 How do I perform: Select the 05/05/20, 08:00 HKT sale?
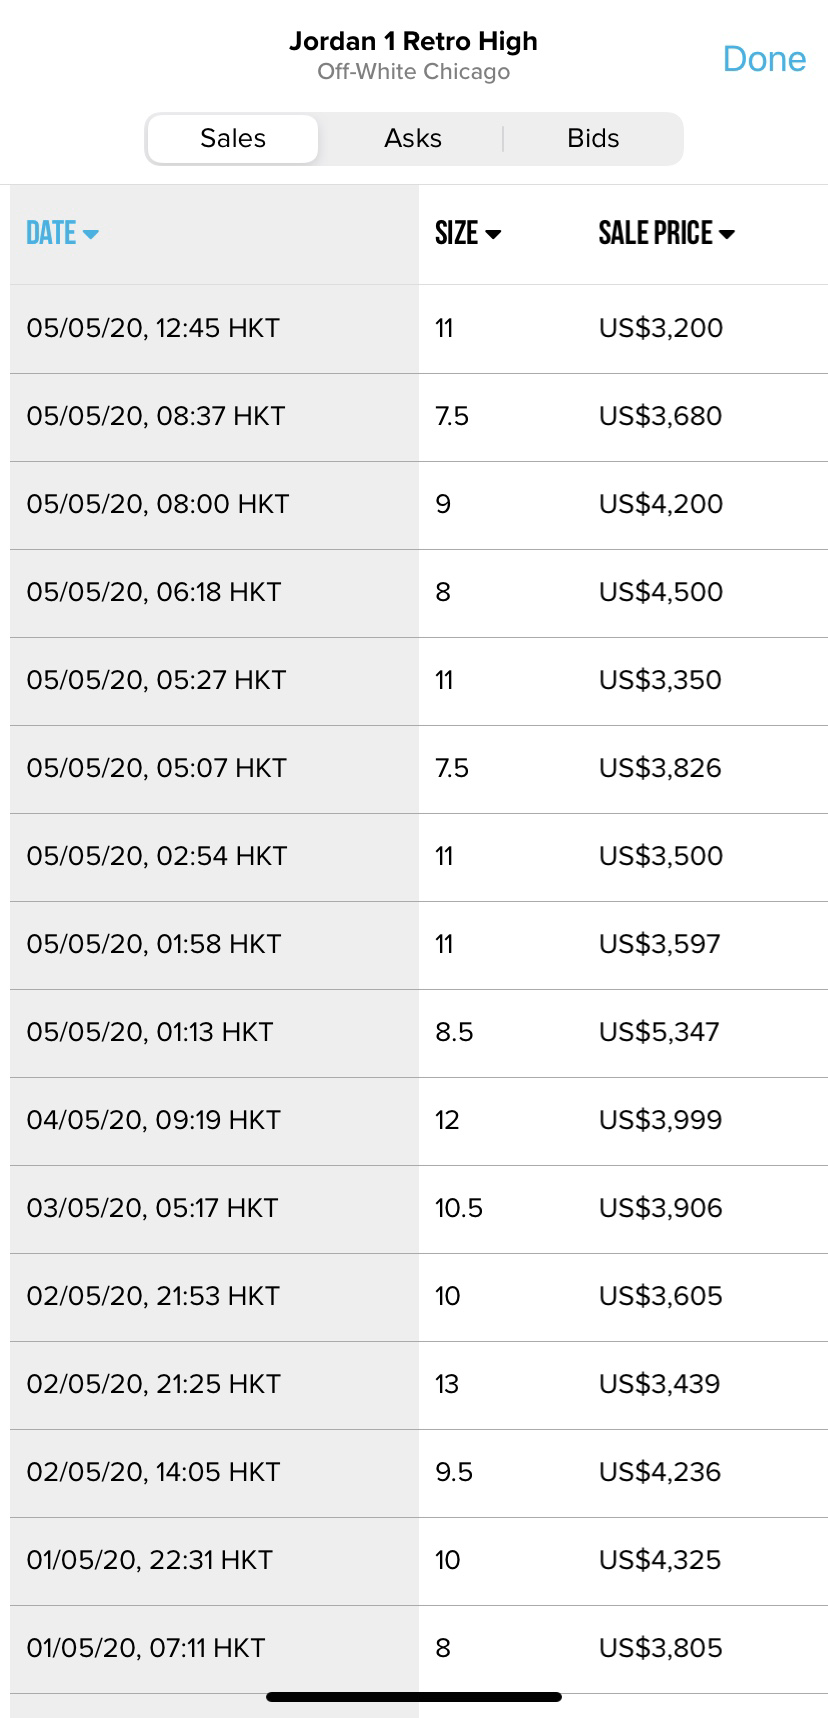[x=157, y=504]
